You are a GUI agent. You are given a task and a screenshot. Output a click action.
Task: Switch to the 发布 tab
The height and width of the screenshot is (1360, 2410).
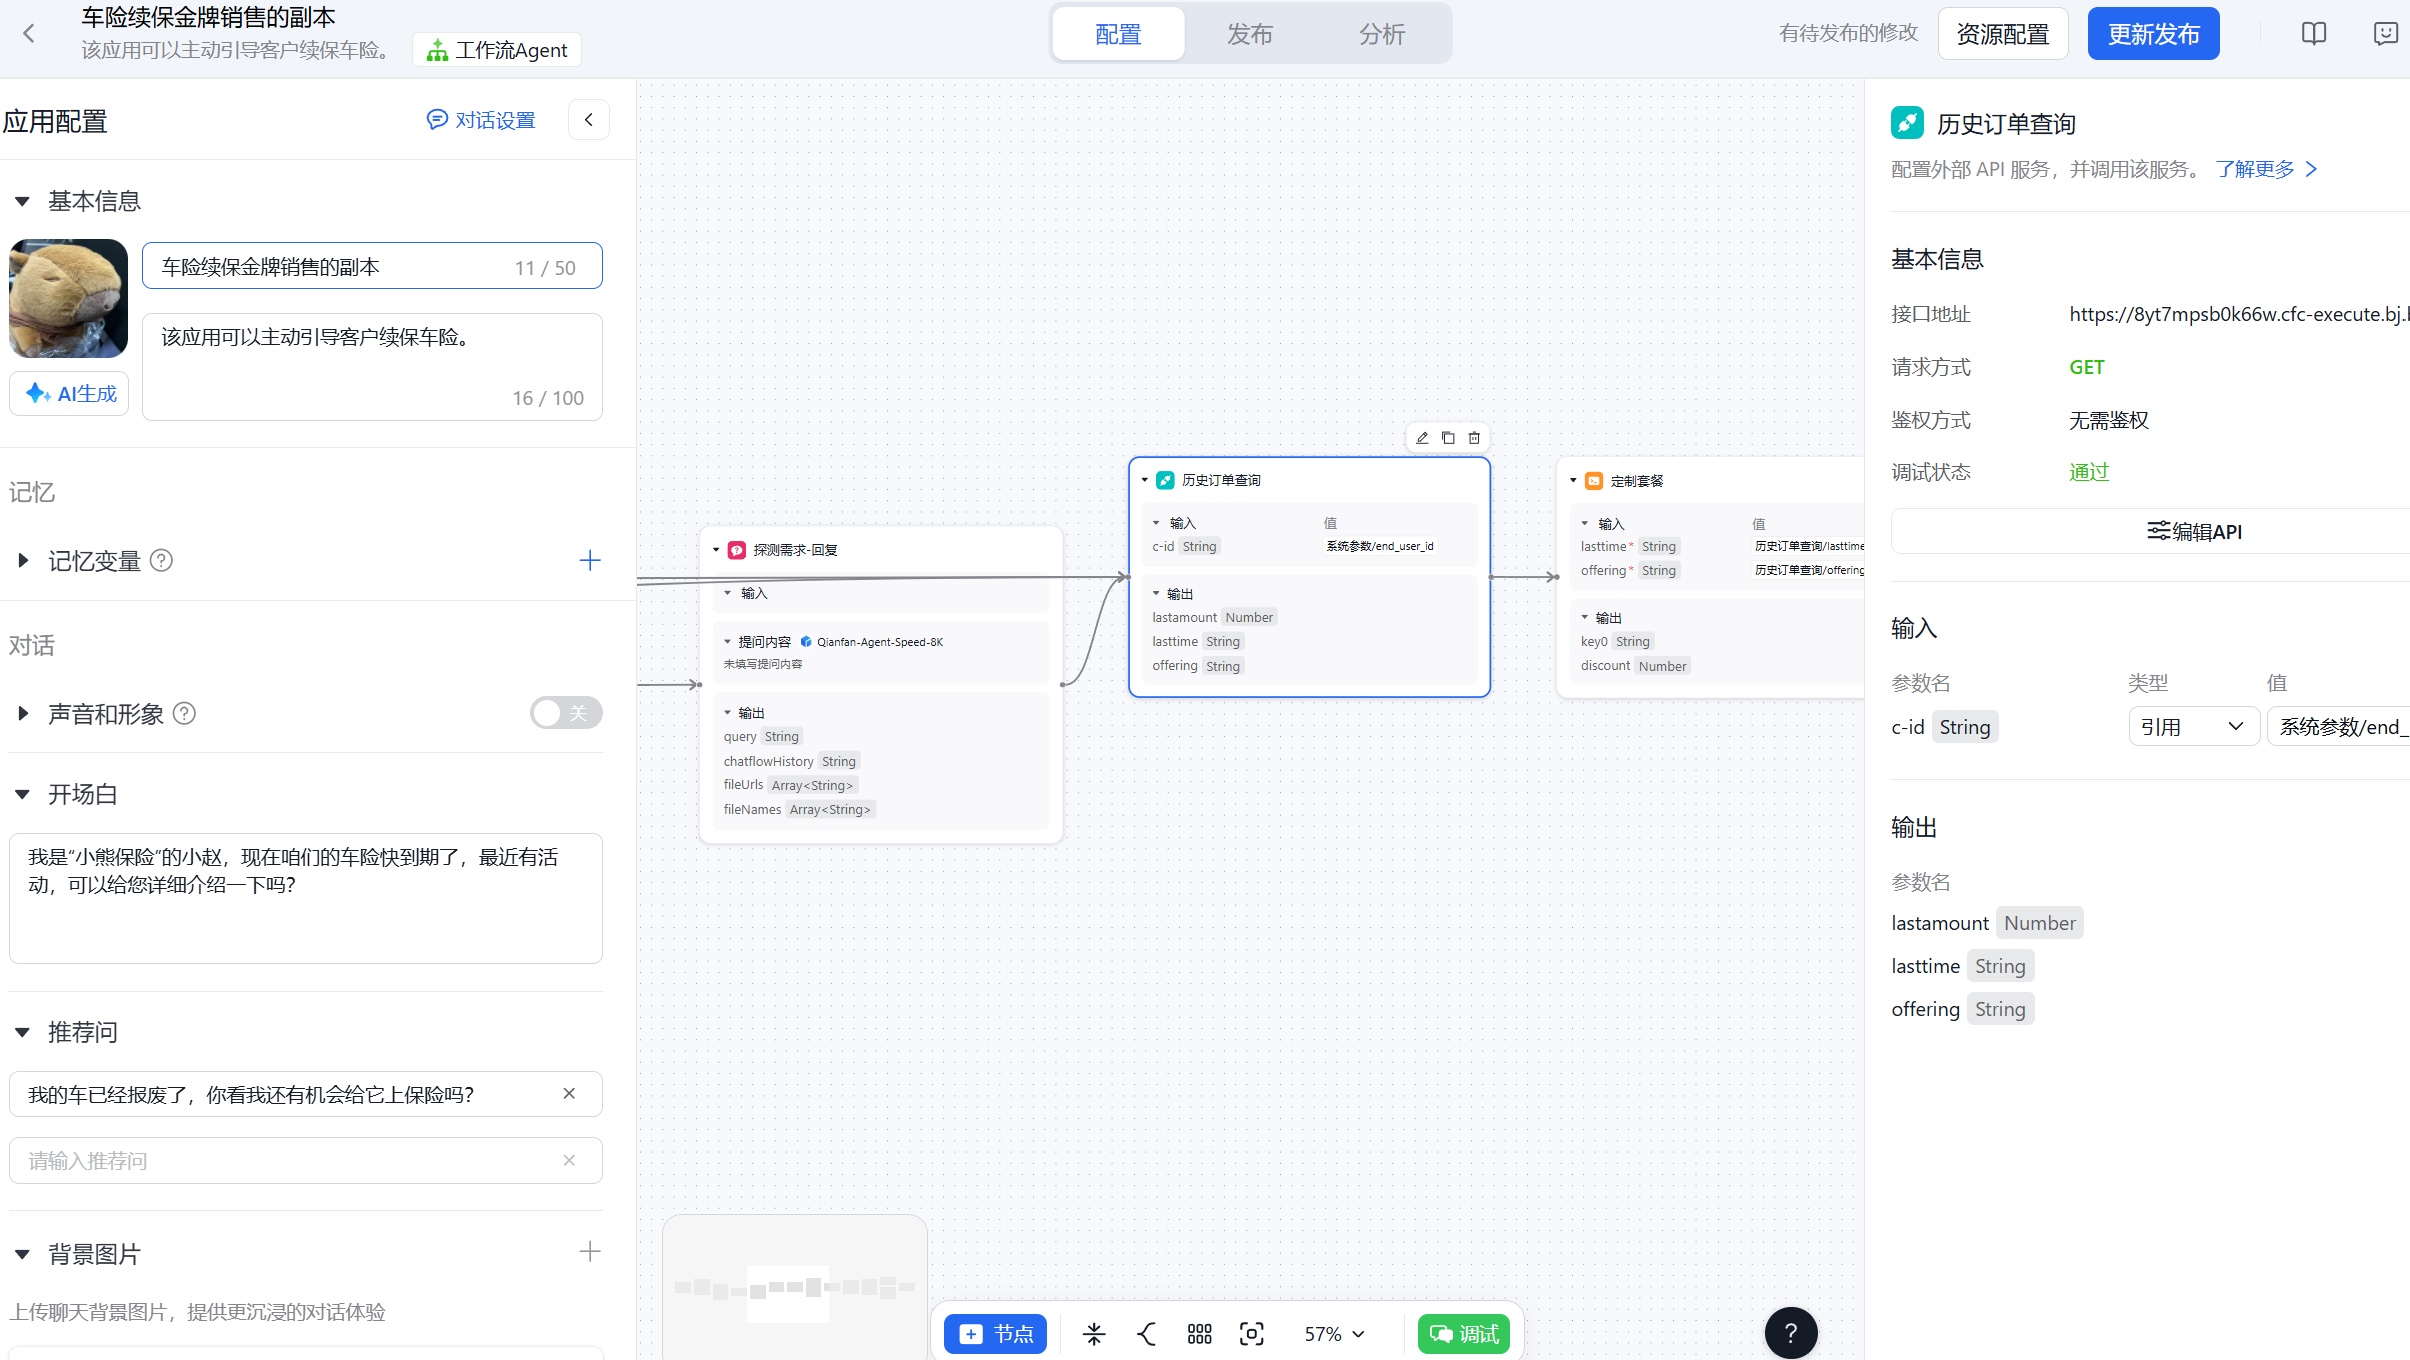(x=1250, y=34)
